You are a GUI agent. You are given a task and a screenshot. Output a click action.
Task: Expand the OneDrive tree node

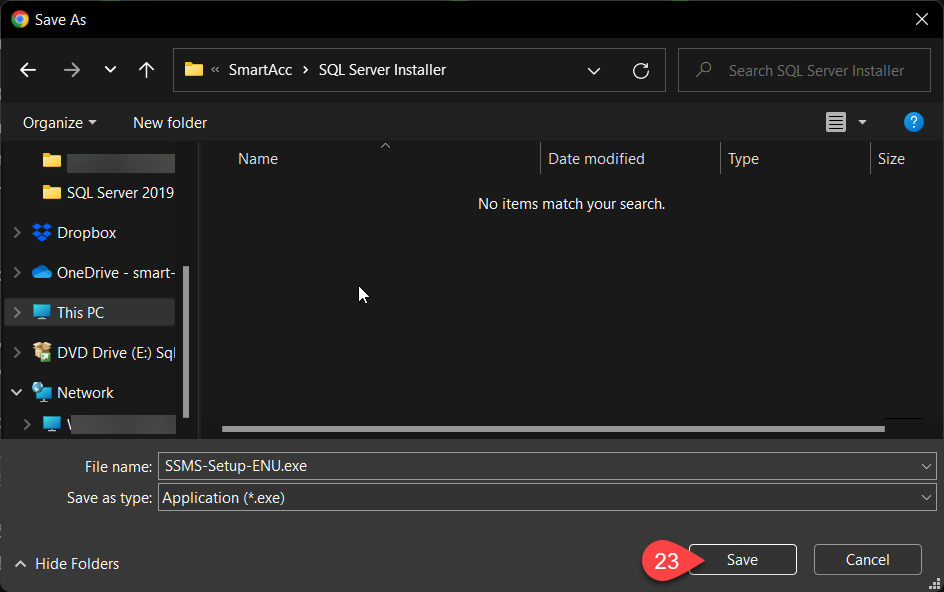pos(17,272)
